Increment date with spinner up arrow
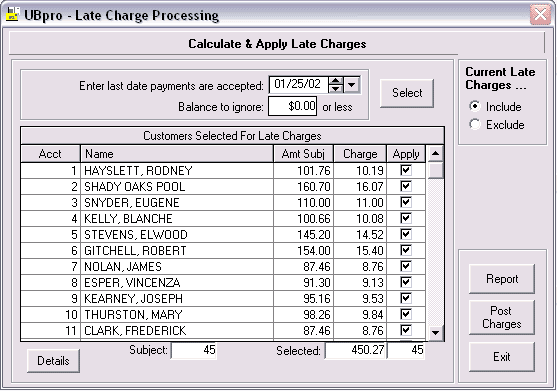Image resolution: width=557 pixels, height=391 pixels. point(336,81)
